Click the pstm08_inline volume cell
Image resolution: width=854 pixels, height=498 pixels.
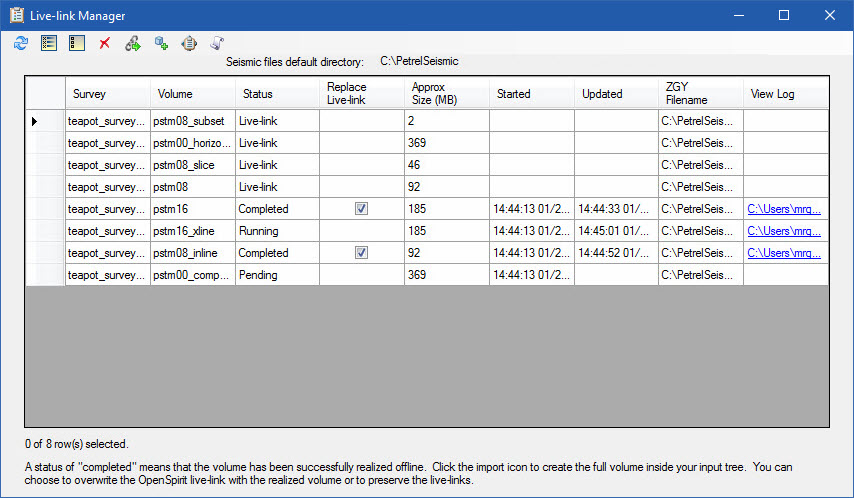193,253
